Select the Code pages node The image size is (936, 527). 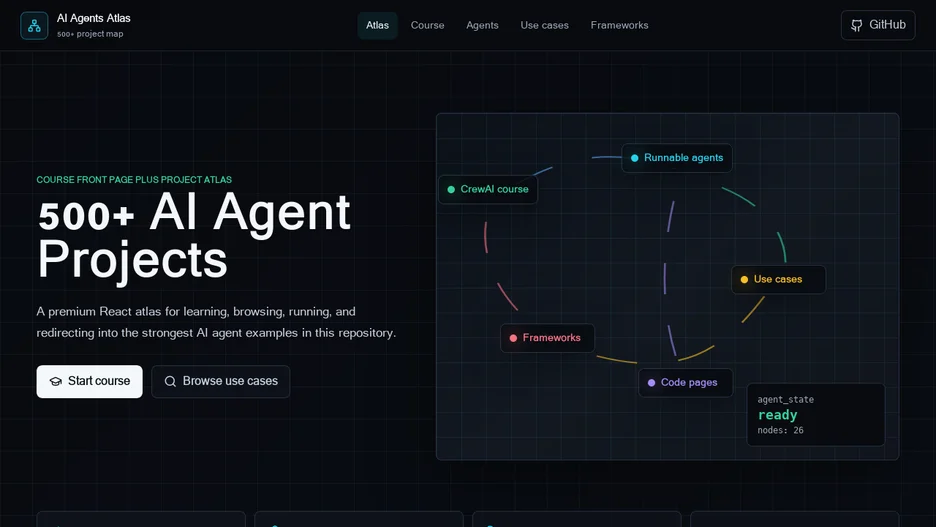685,383
